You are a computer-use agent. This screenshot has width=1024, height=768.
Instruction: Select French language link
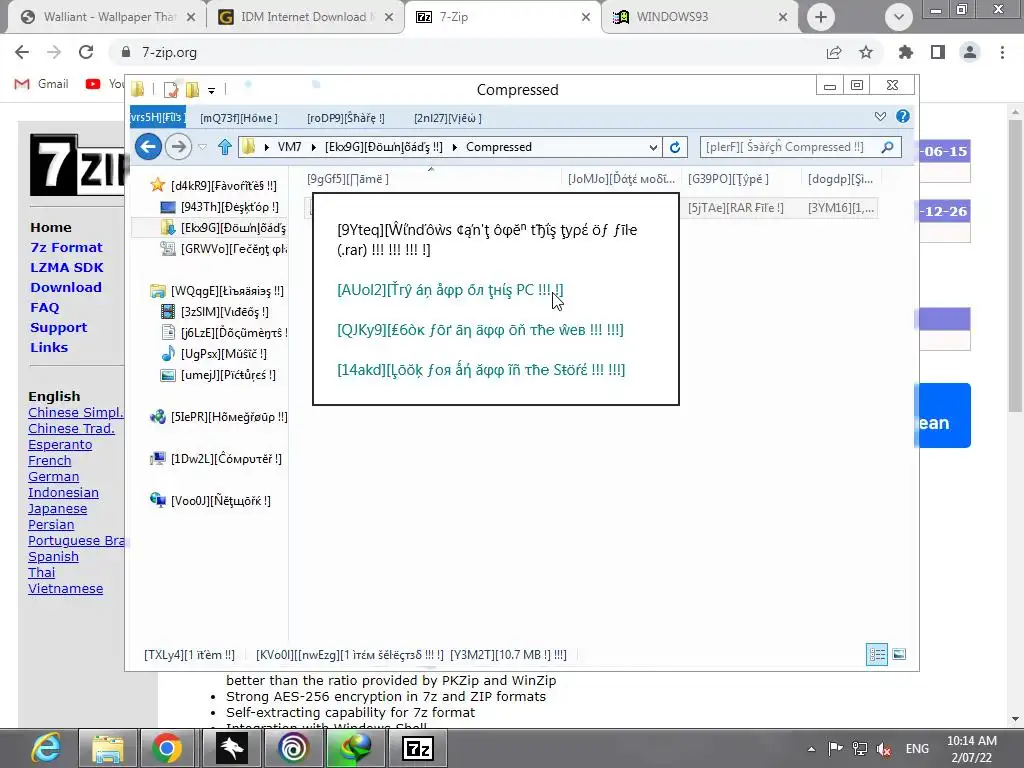[50, 460]
